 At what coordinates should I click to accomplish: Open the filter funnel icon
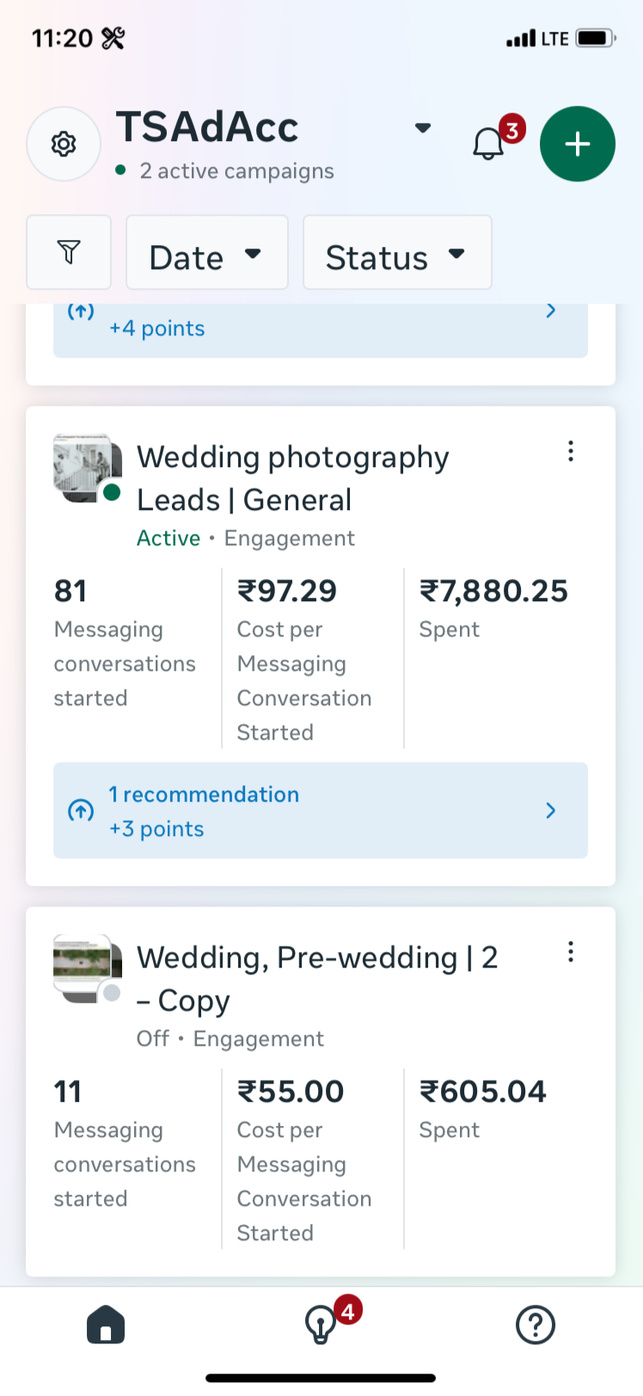[68, 253]
